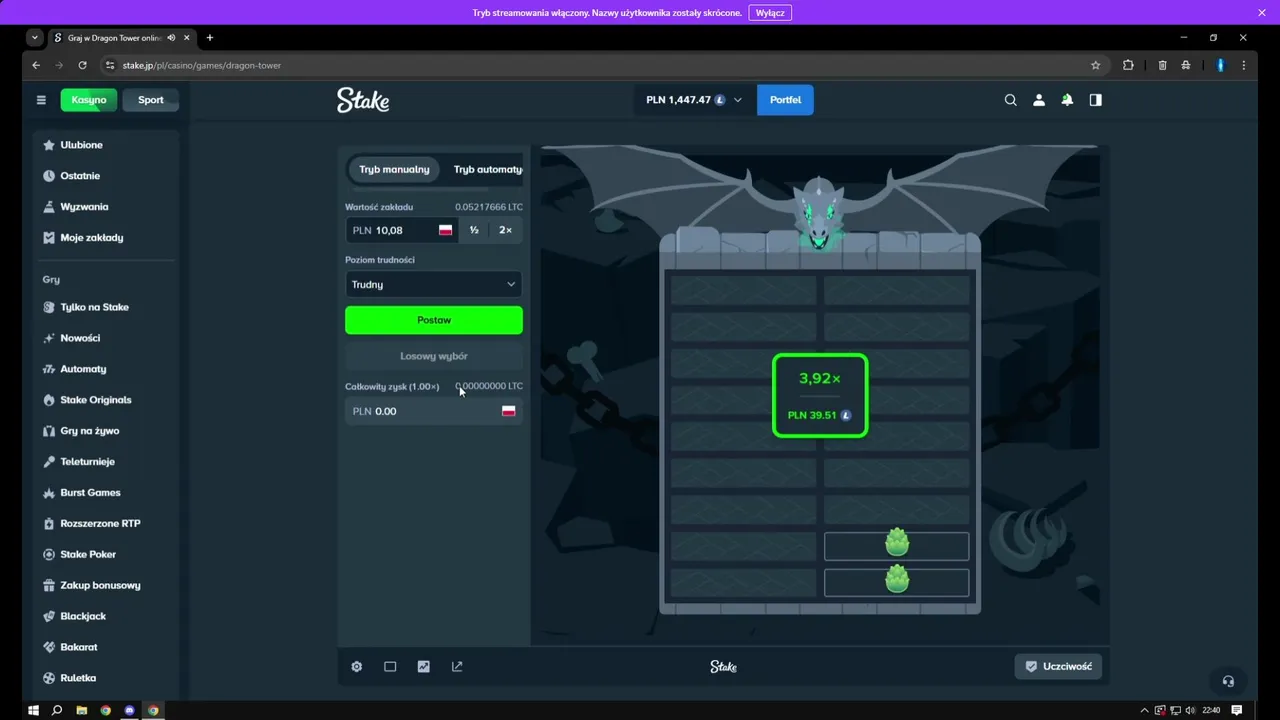Click the Całkowity zysk value field
Screen dimensions: 1280x720
tap(434, 411)
